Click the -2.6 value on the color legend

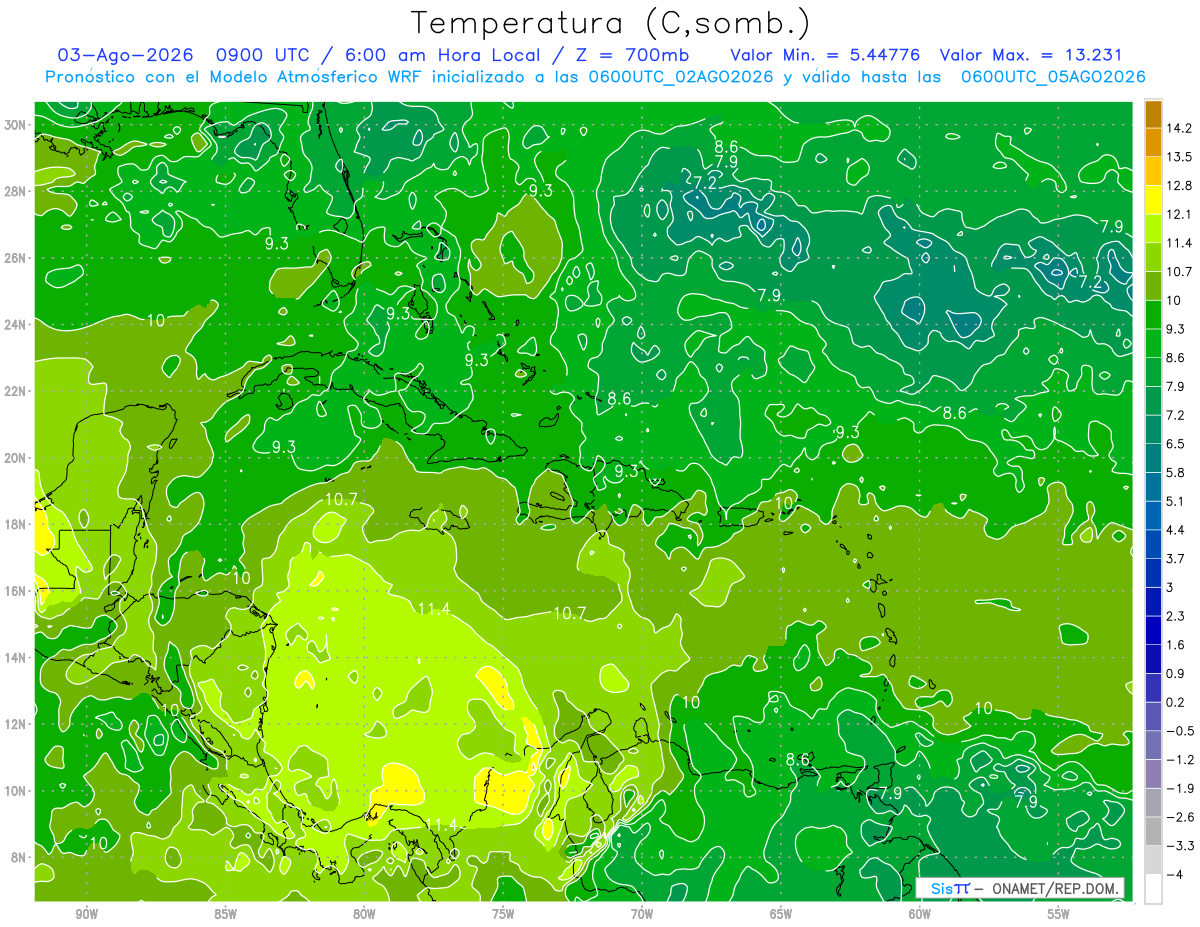click(x=1179, y=816)
